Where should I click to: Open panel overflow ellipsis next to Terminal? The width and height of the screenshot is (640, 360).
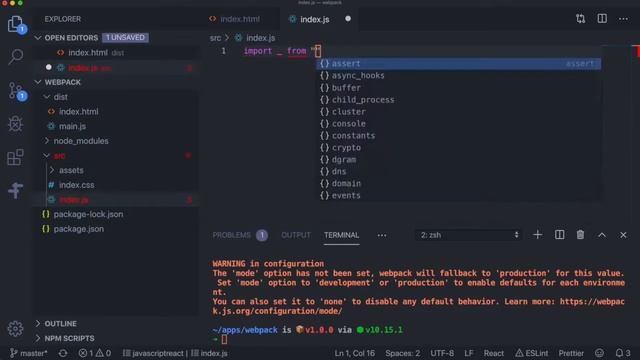pyautogui.click(x=382, y=236)
